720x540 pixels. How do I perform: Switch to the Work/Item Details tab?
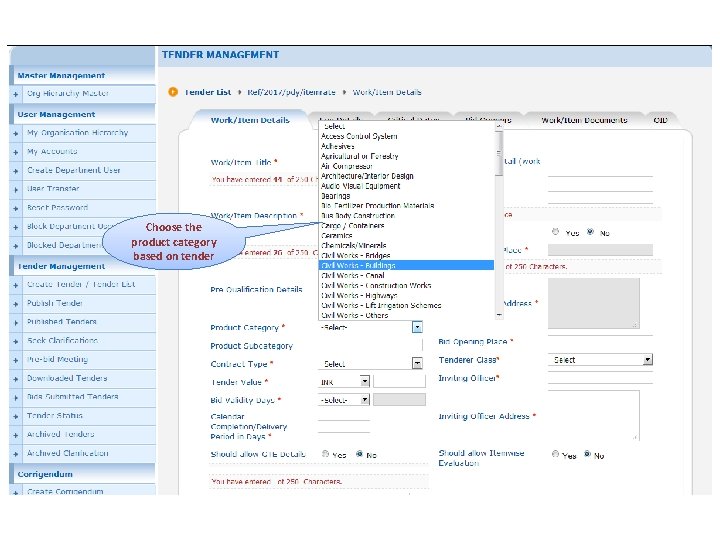[250, 120]
